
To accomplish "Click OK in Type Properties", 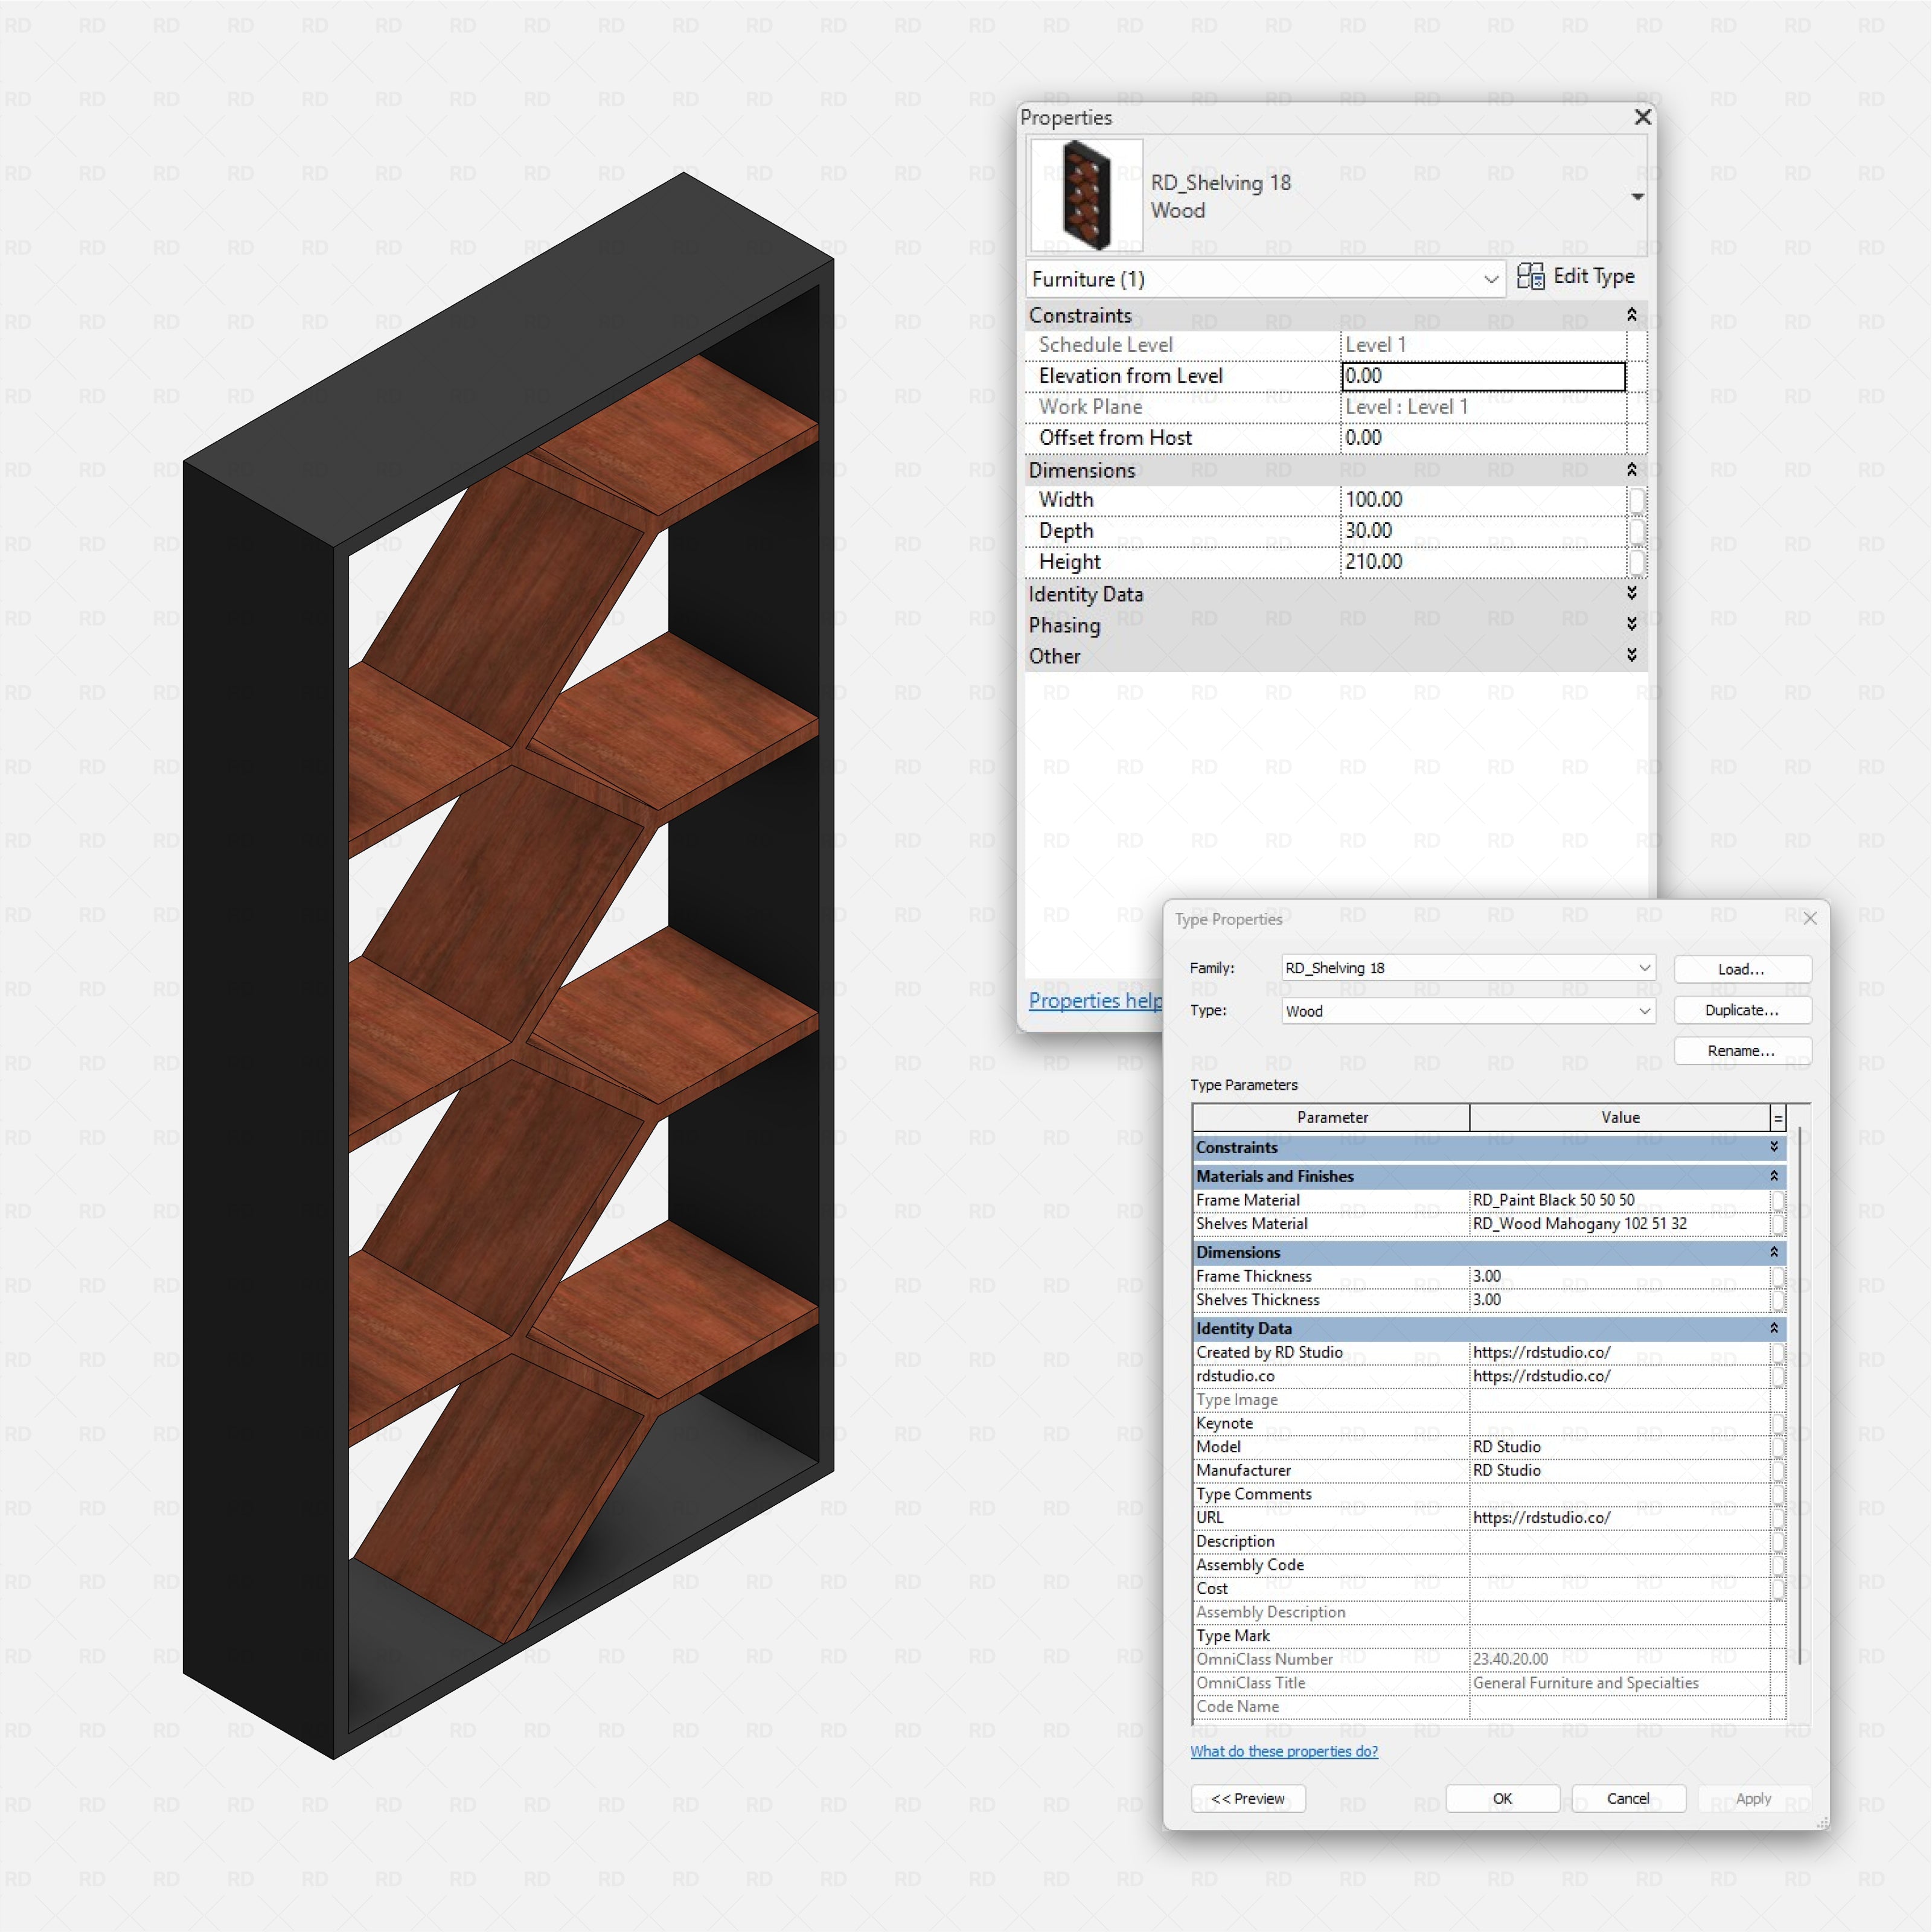I will click(1503, 1798).
